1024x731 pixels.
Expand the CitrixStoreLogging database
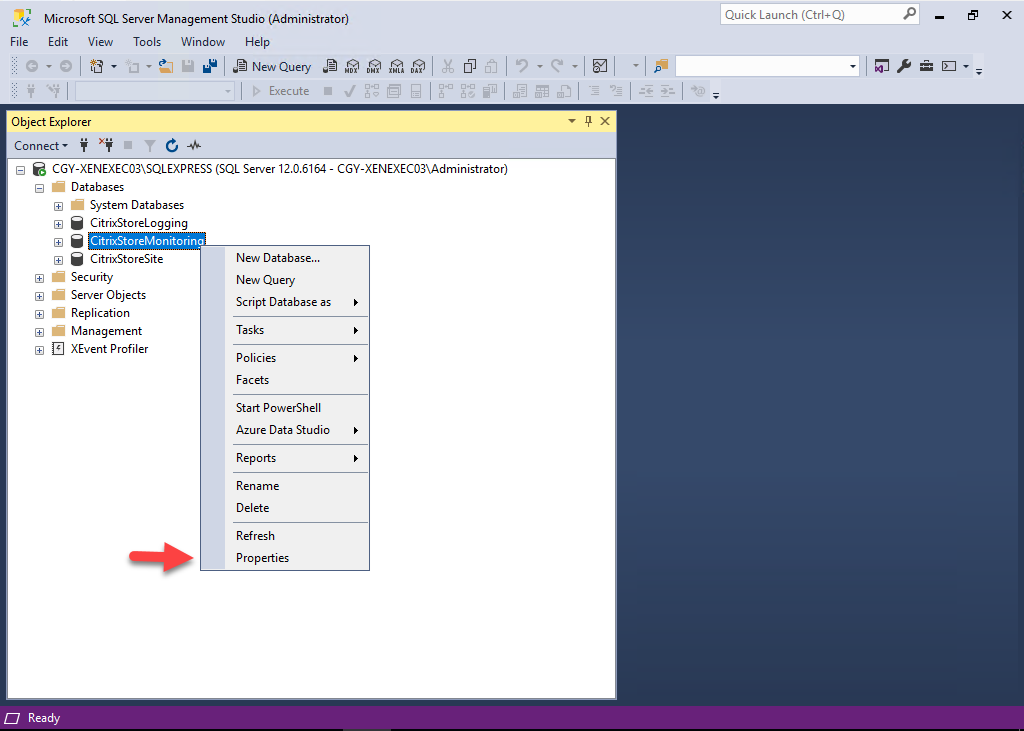[58, 224]
